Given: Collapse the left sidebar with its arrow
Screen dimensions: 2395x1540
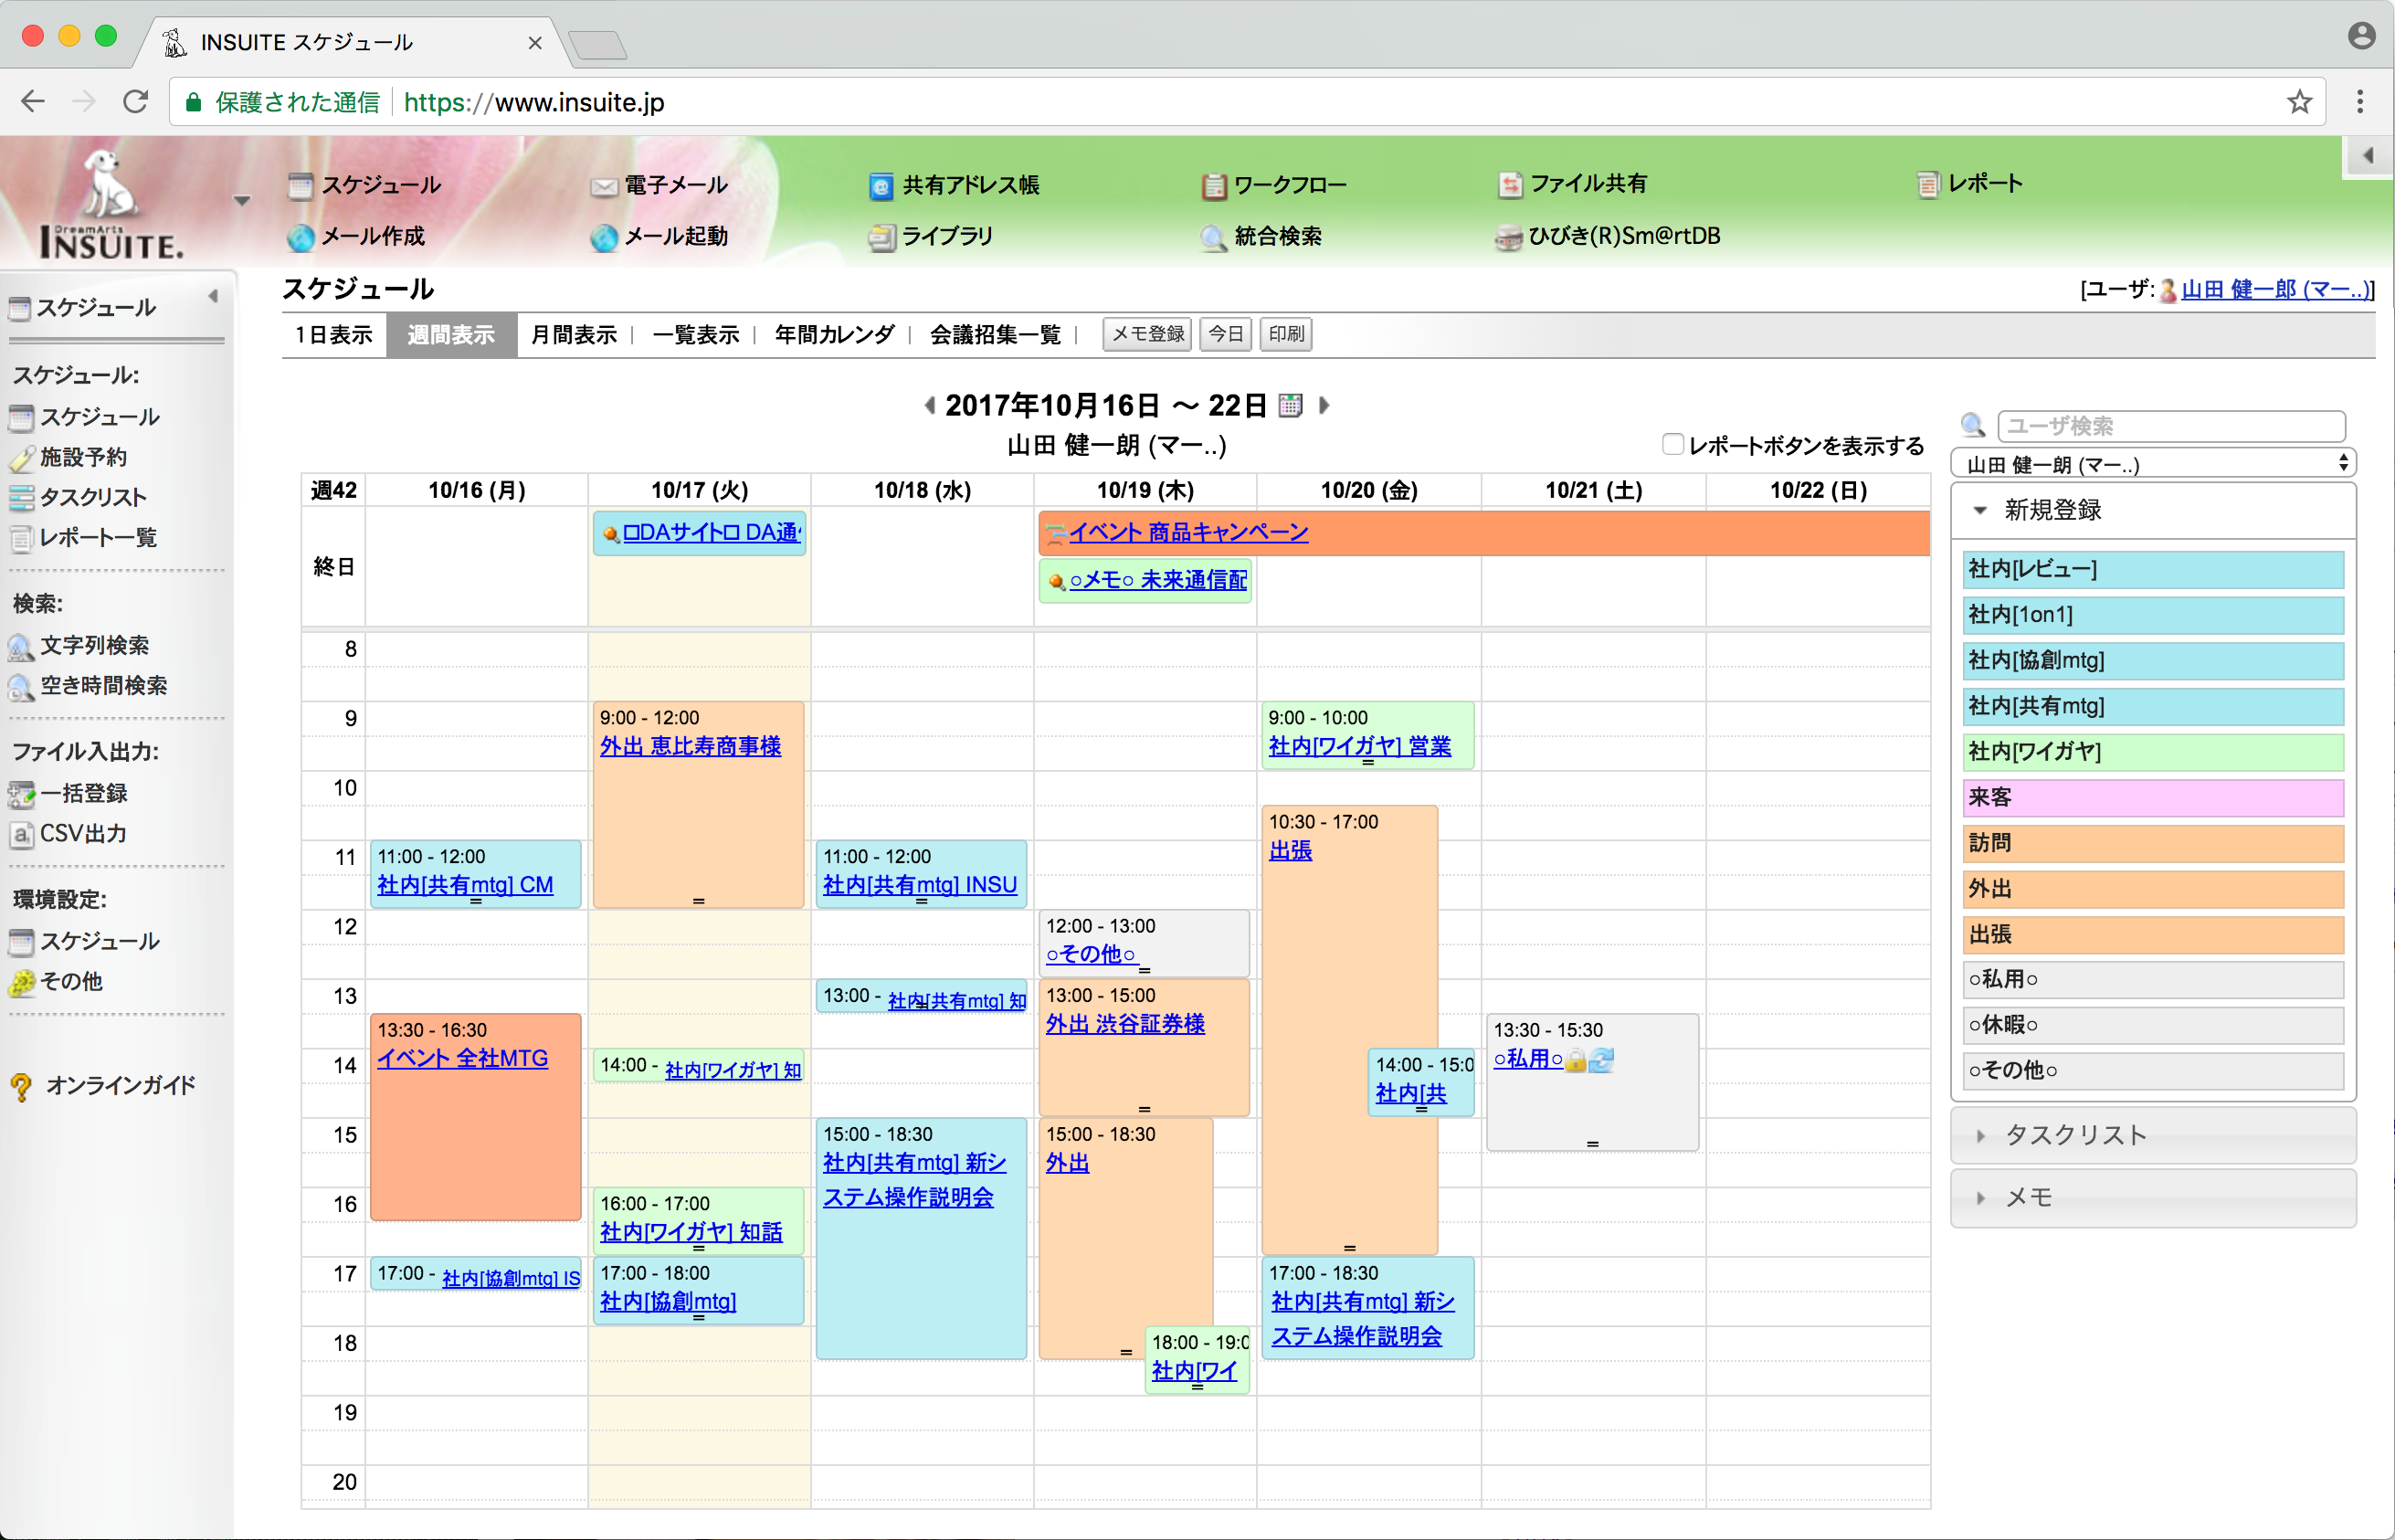Looking at the screenshot, I should (213, 296).
